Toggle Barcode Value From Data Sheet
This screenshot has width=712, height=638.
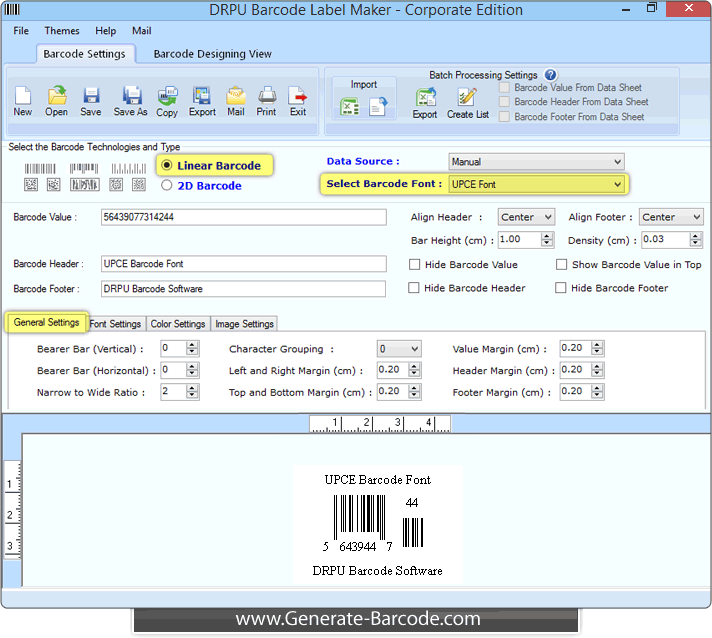coord(504,88)
